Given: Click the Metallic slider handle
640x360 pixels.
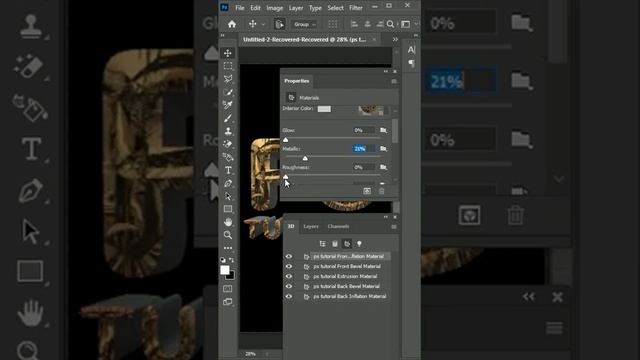Looking at the screenshot, I should point(305,158).
